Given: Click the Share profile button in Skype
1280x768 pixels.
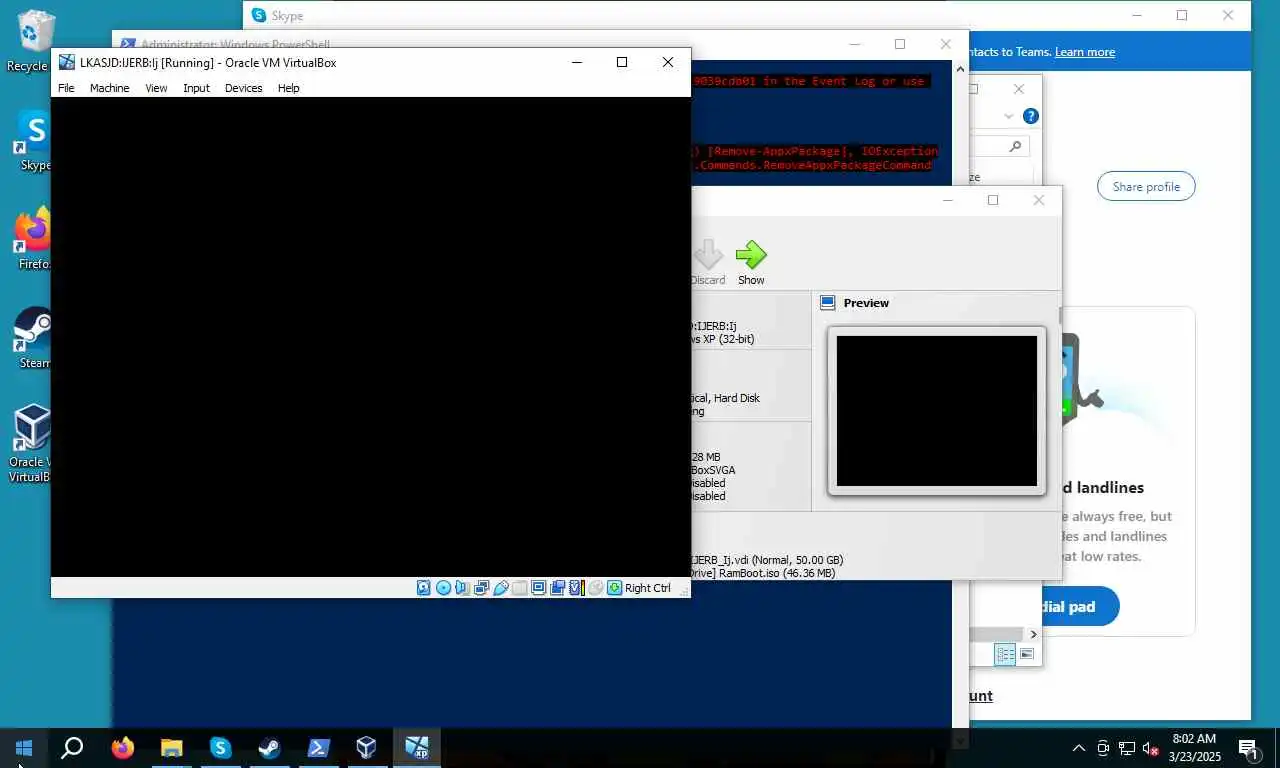Looking at the screenshot, I should tap(1146, 187).
